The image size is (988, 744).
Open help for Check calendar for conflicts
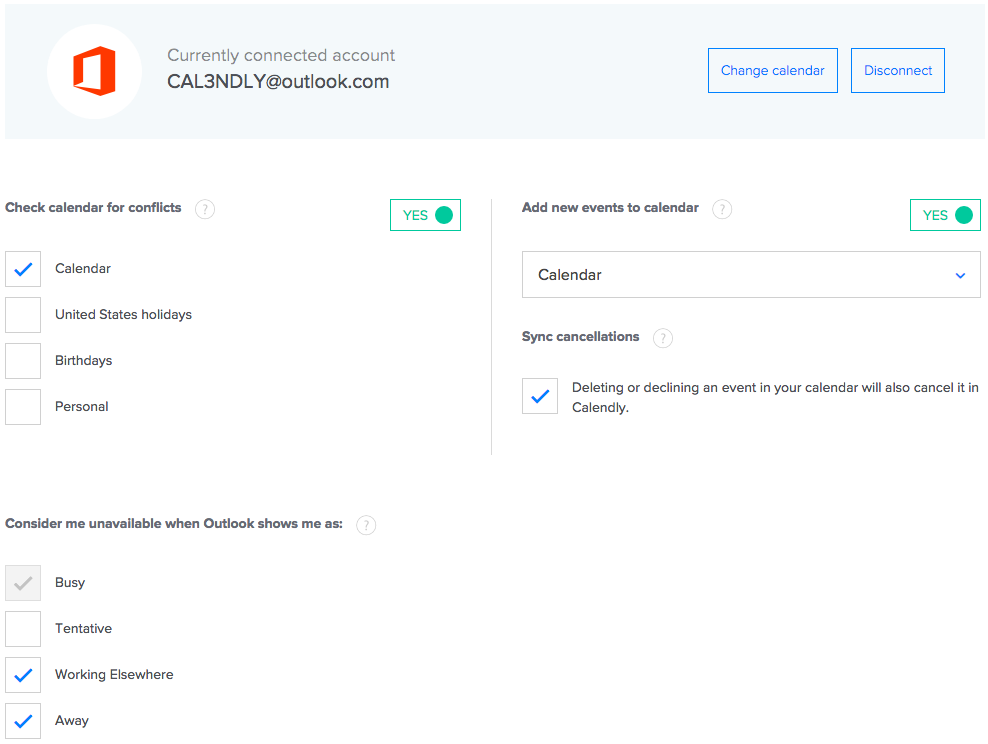[205, 209]
